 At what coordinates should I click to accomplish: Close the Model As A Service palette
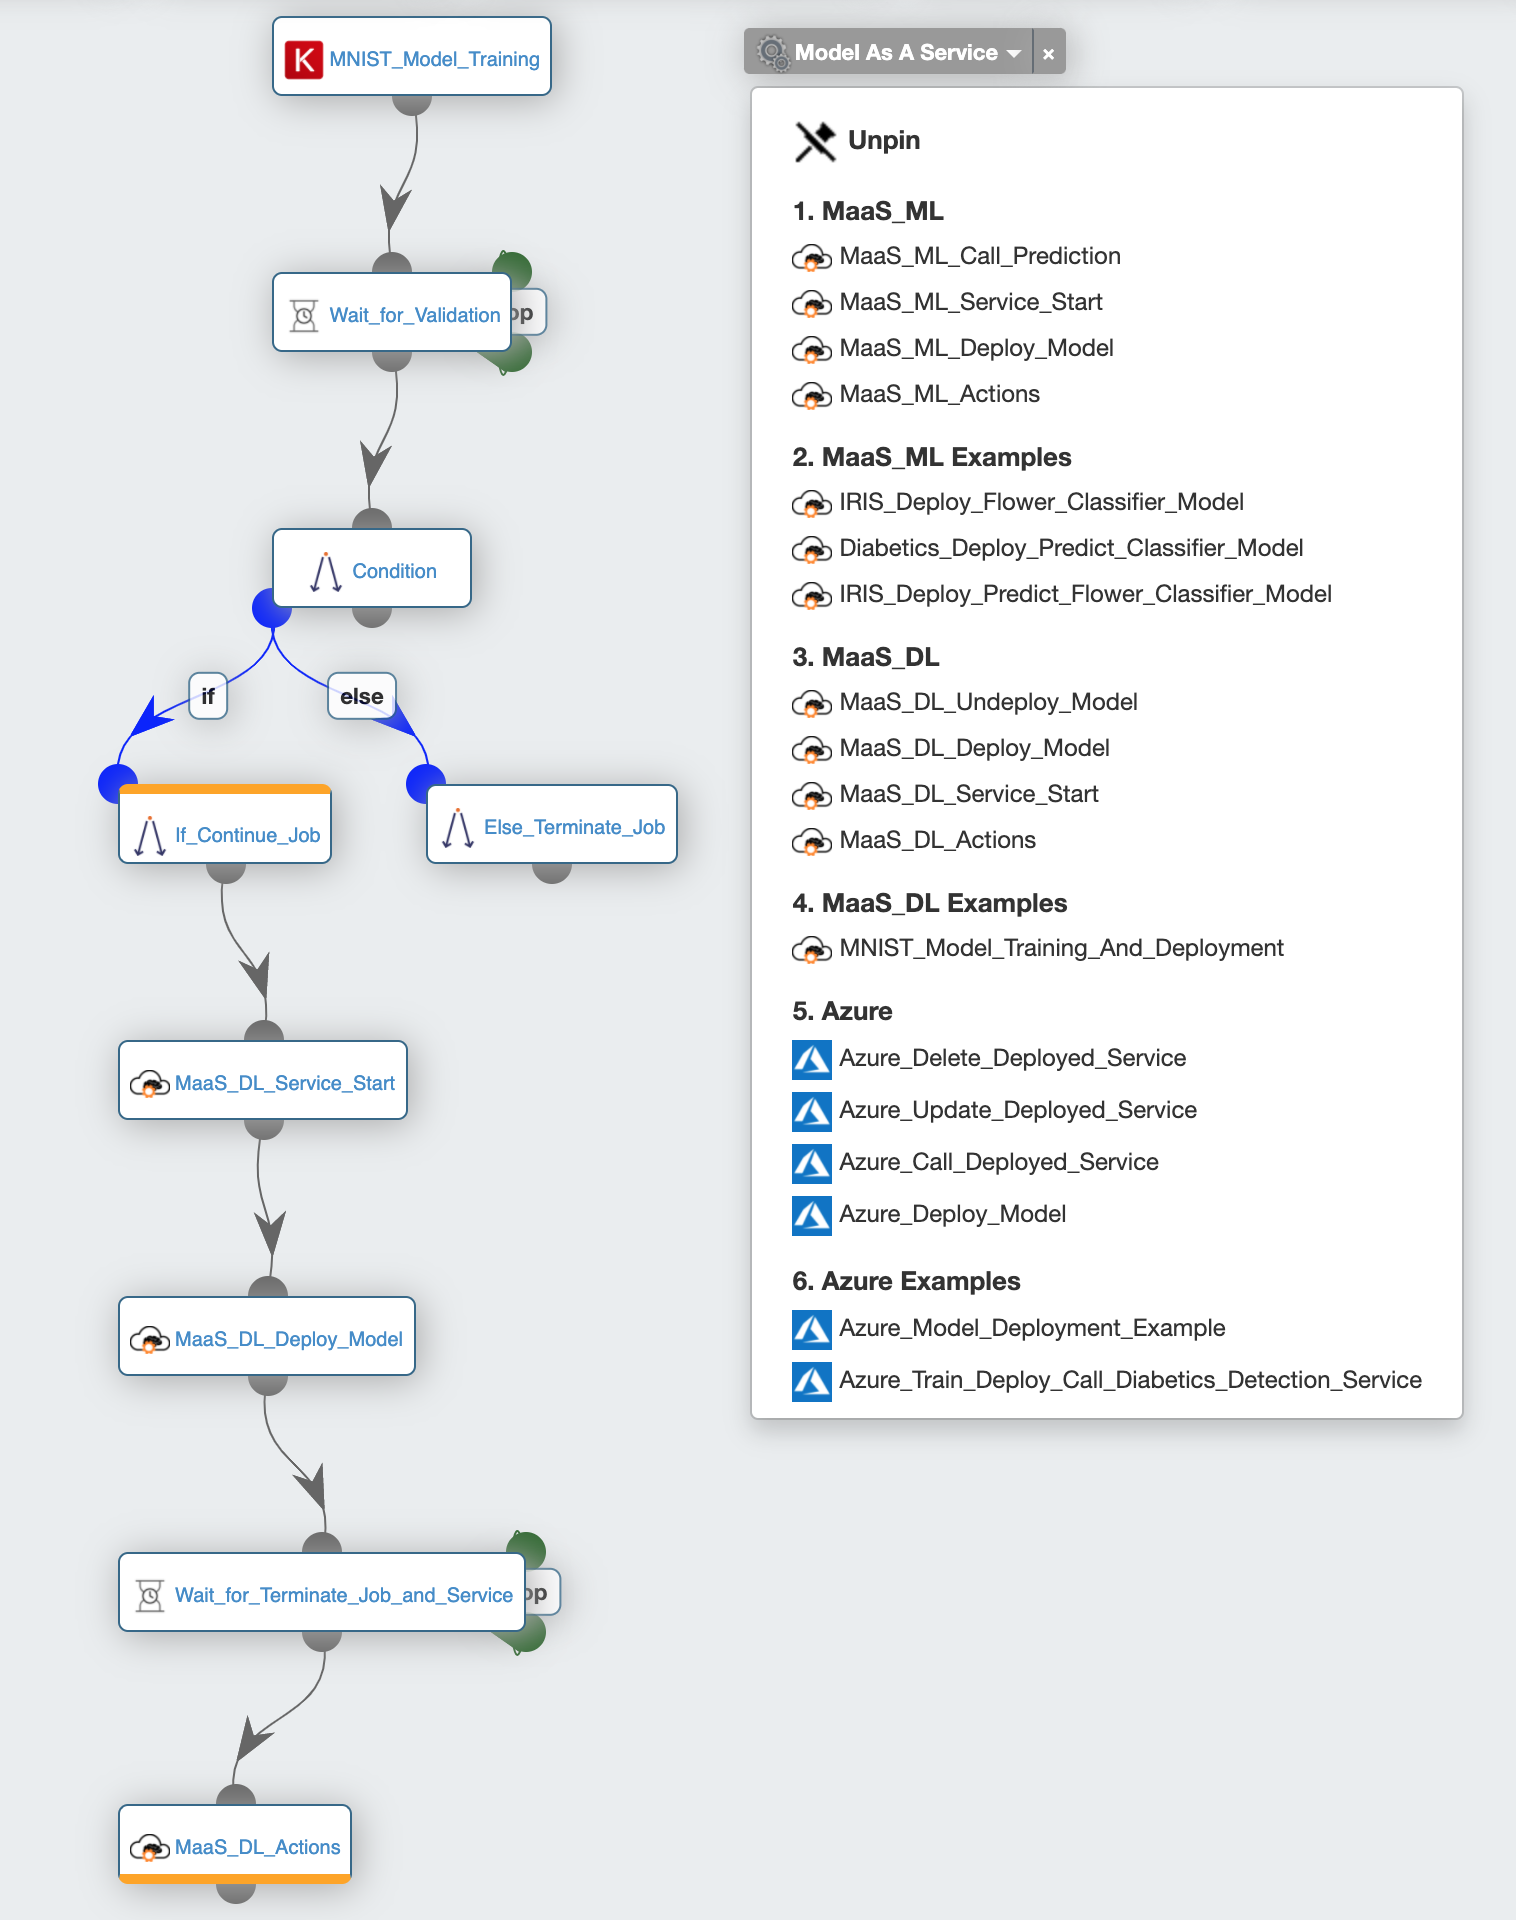coord(1048,54)
